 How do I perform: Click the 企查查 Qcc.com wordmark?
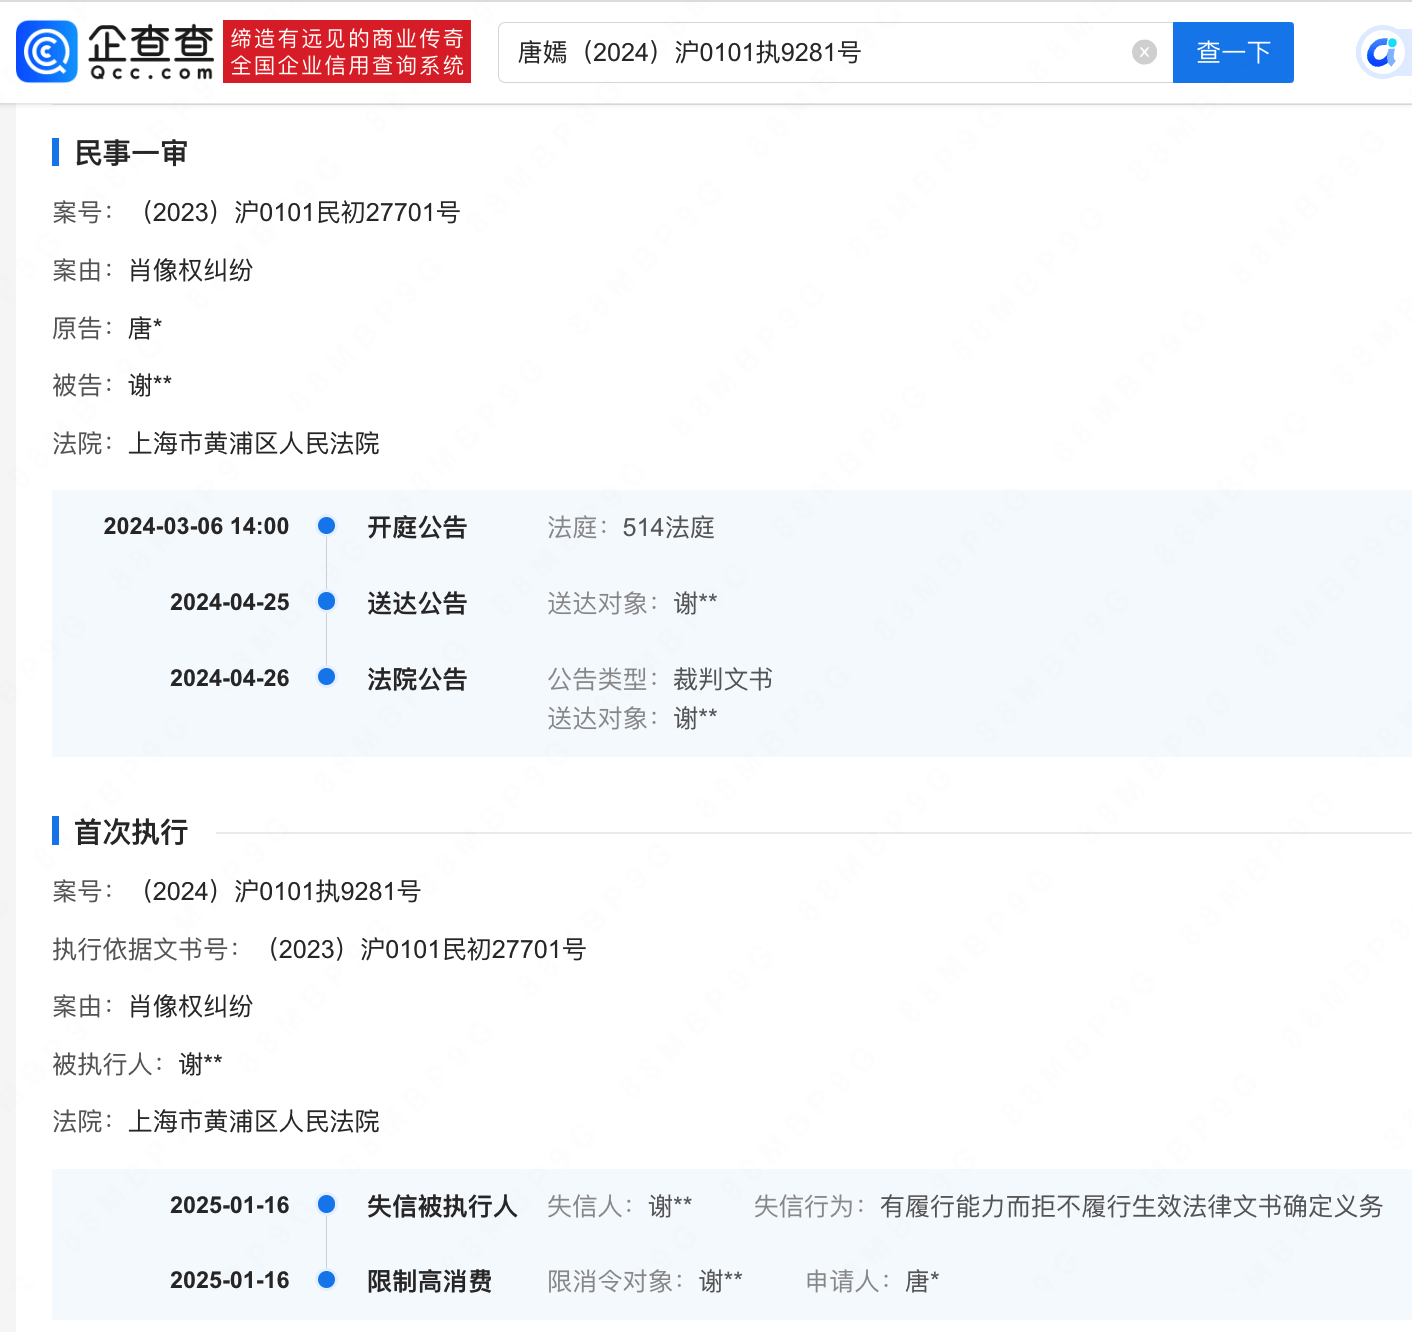coord(151,52)
